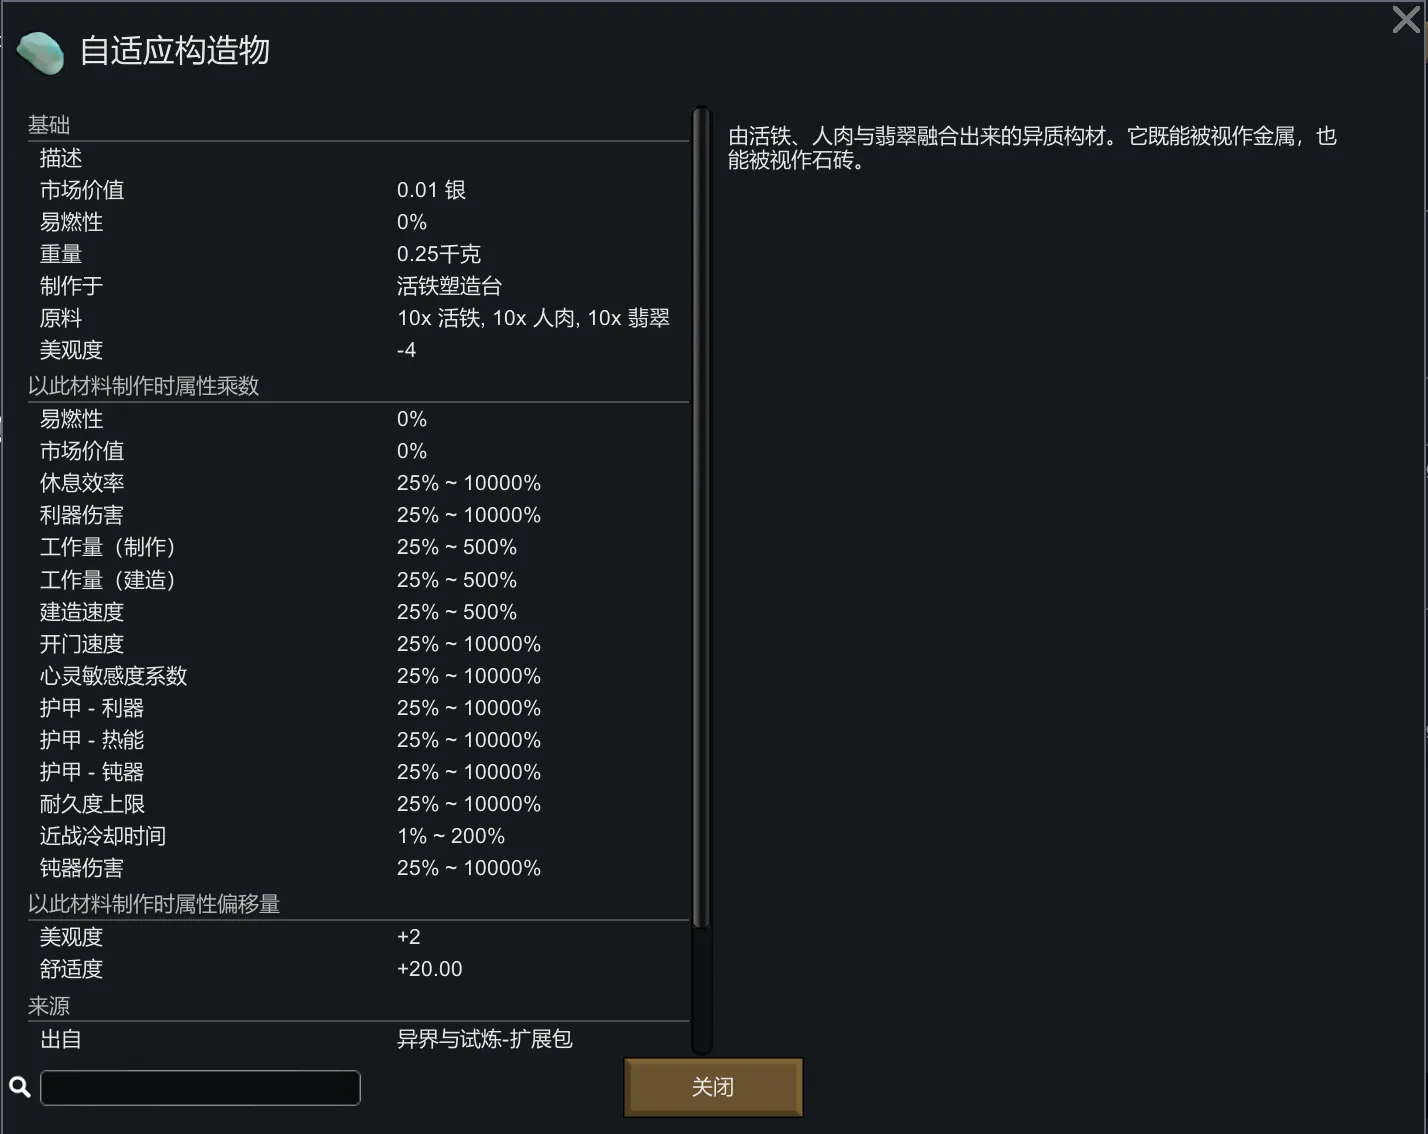Select the 休息效率 multiplier row
The height and width of the screenshot is (1134, 1428).
[358, 483]
